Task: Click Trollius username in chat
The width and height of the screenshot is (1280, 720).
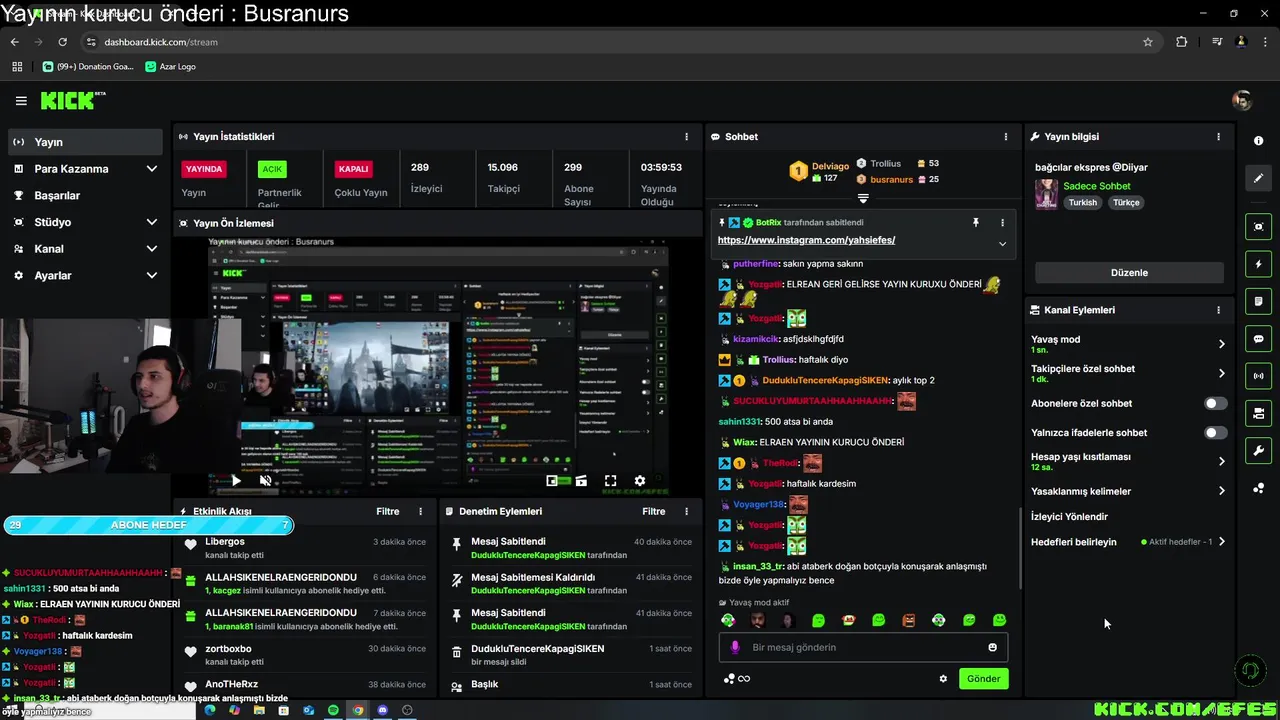Action: pos(778,360)
